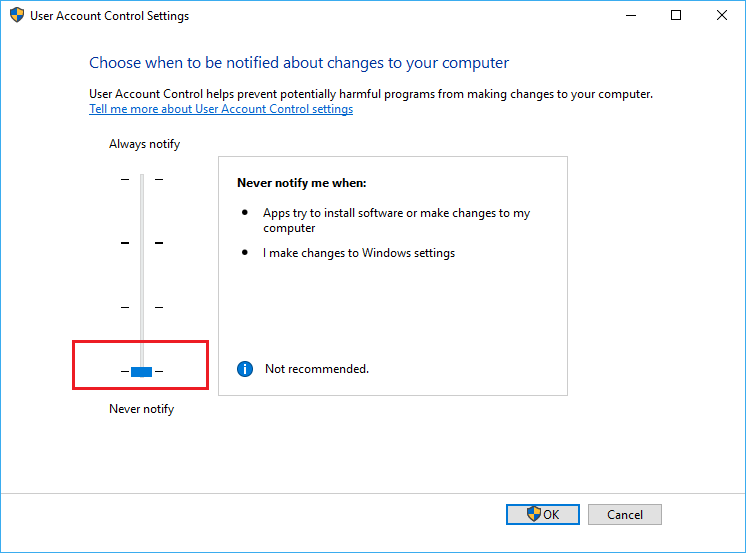Set slider to the third tick from top
Image resolution: width=746 pixels, height=553 pixels.
click(142, 307)
